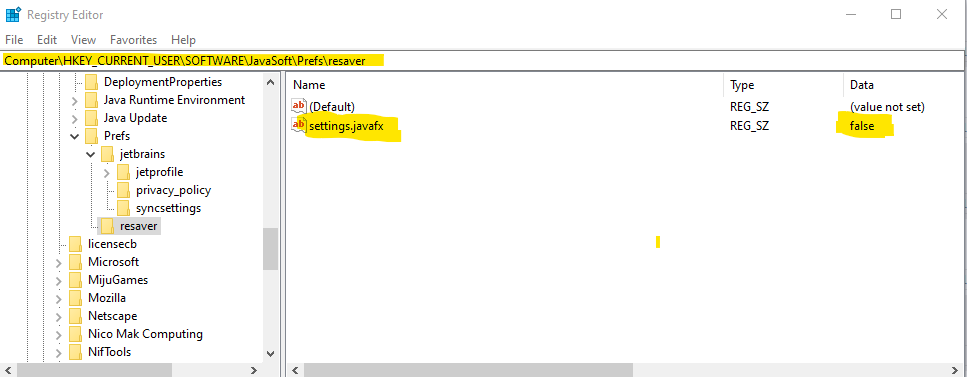
Task: Open the View menu
Action: [83, 39]
